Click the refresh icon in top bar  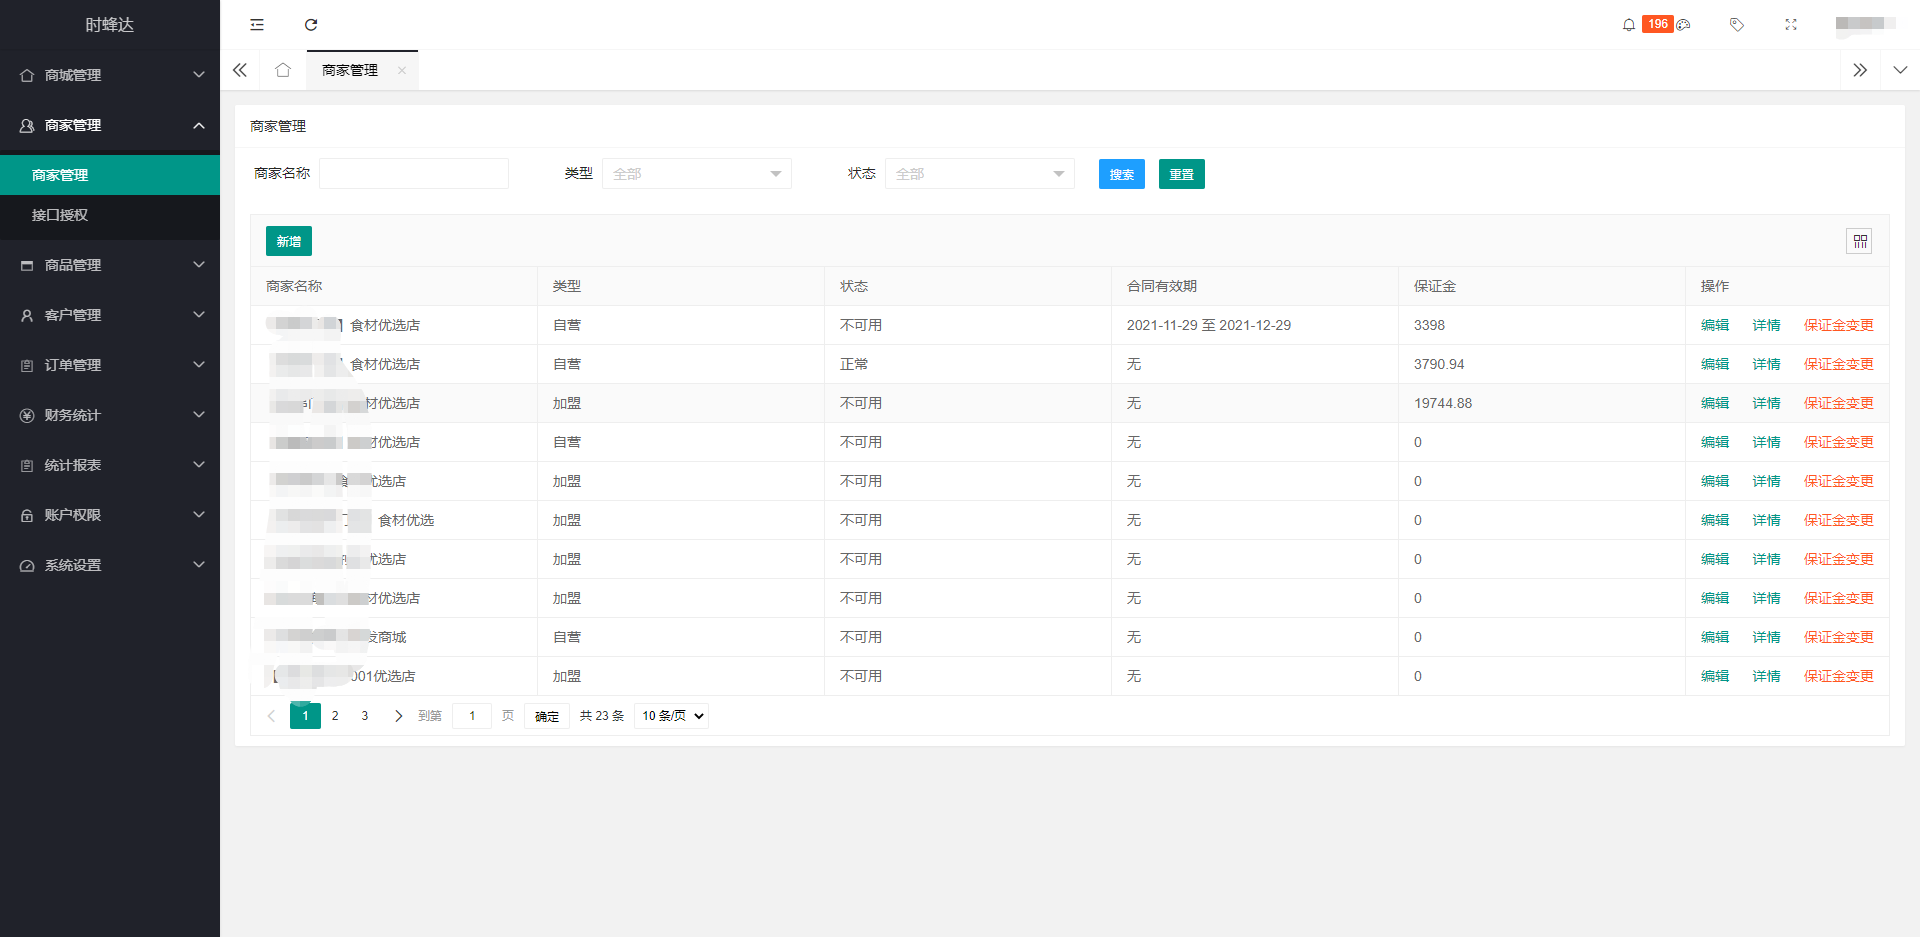point(311,25)
